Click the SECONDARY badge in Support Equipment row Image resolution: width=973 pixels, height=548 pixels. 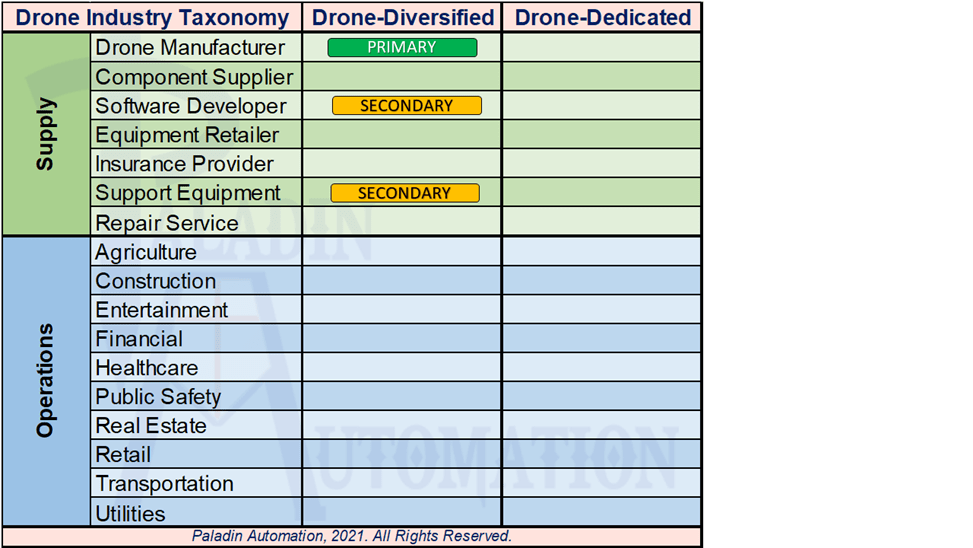404,193
